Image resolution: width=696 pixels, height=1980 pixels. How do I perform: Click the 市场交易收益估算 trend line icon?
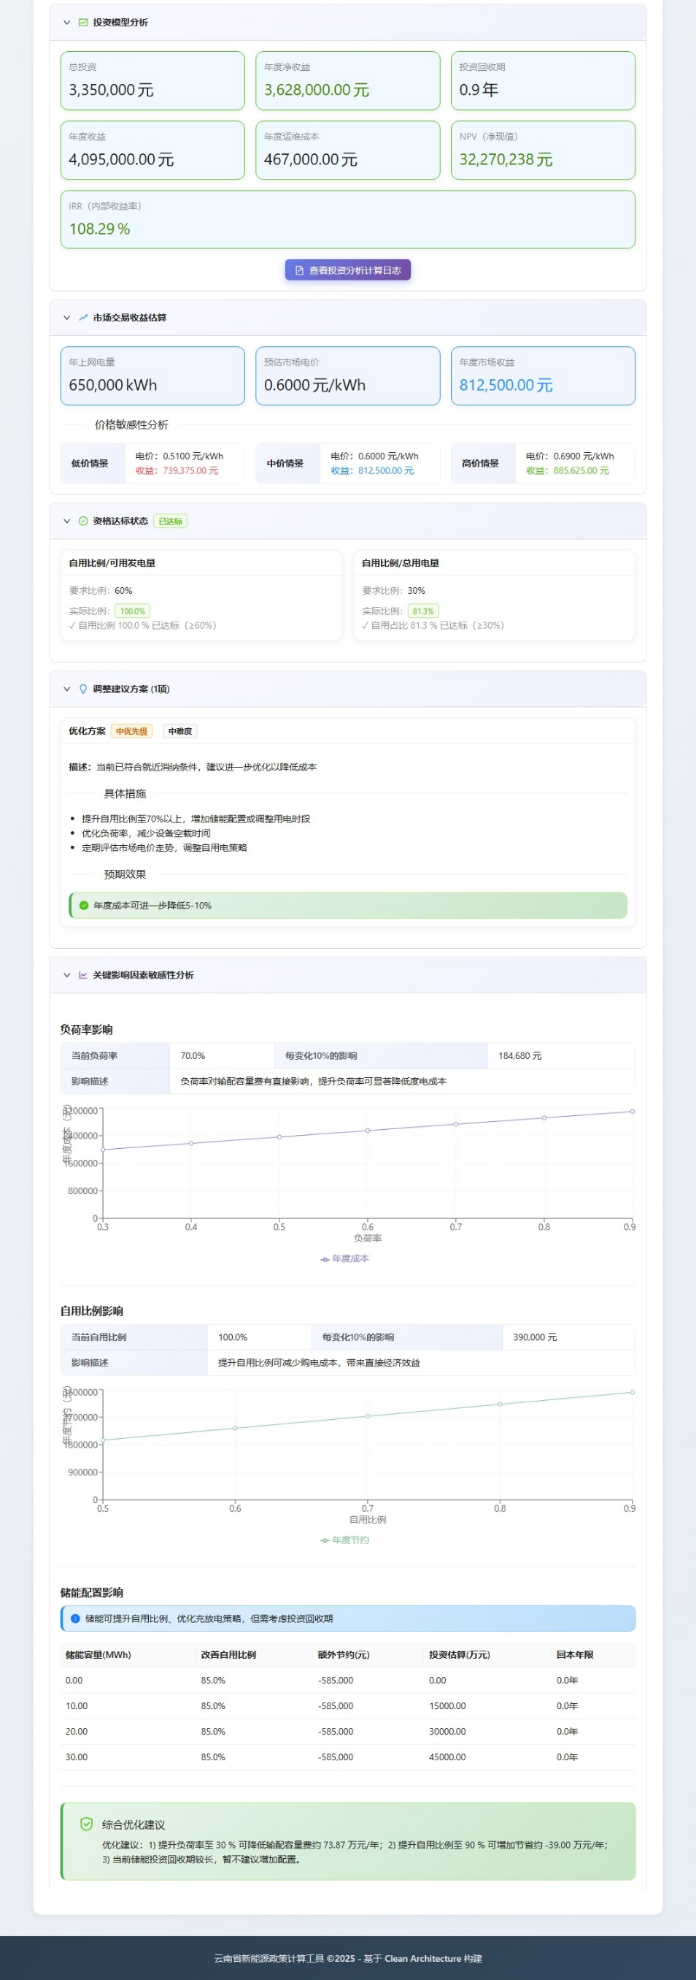[83, 318]
